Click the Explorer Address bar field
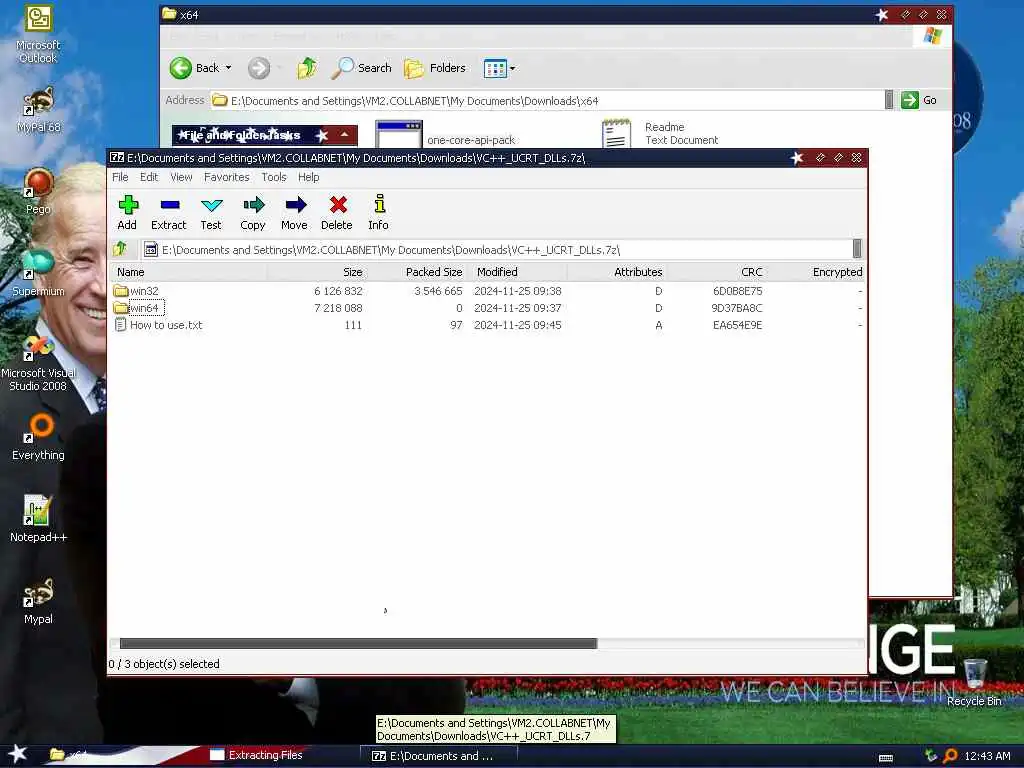Viewport: 1024px width, 768px height. 547,101
